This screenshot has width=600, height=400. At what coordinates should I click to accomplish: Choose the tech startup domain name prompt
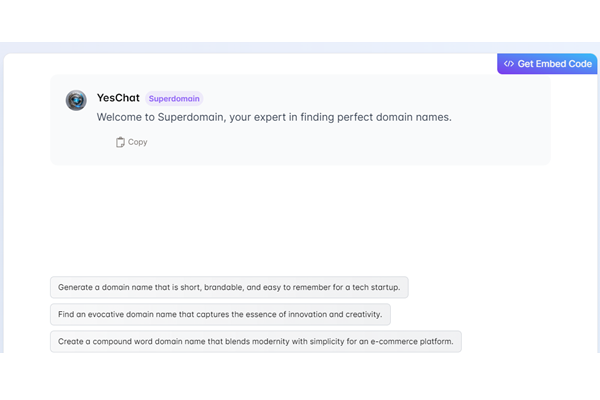pos(229,287)
